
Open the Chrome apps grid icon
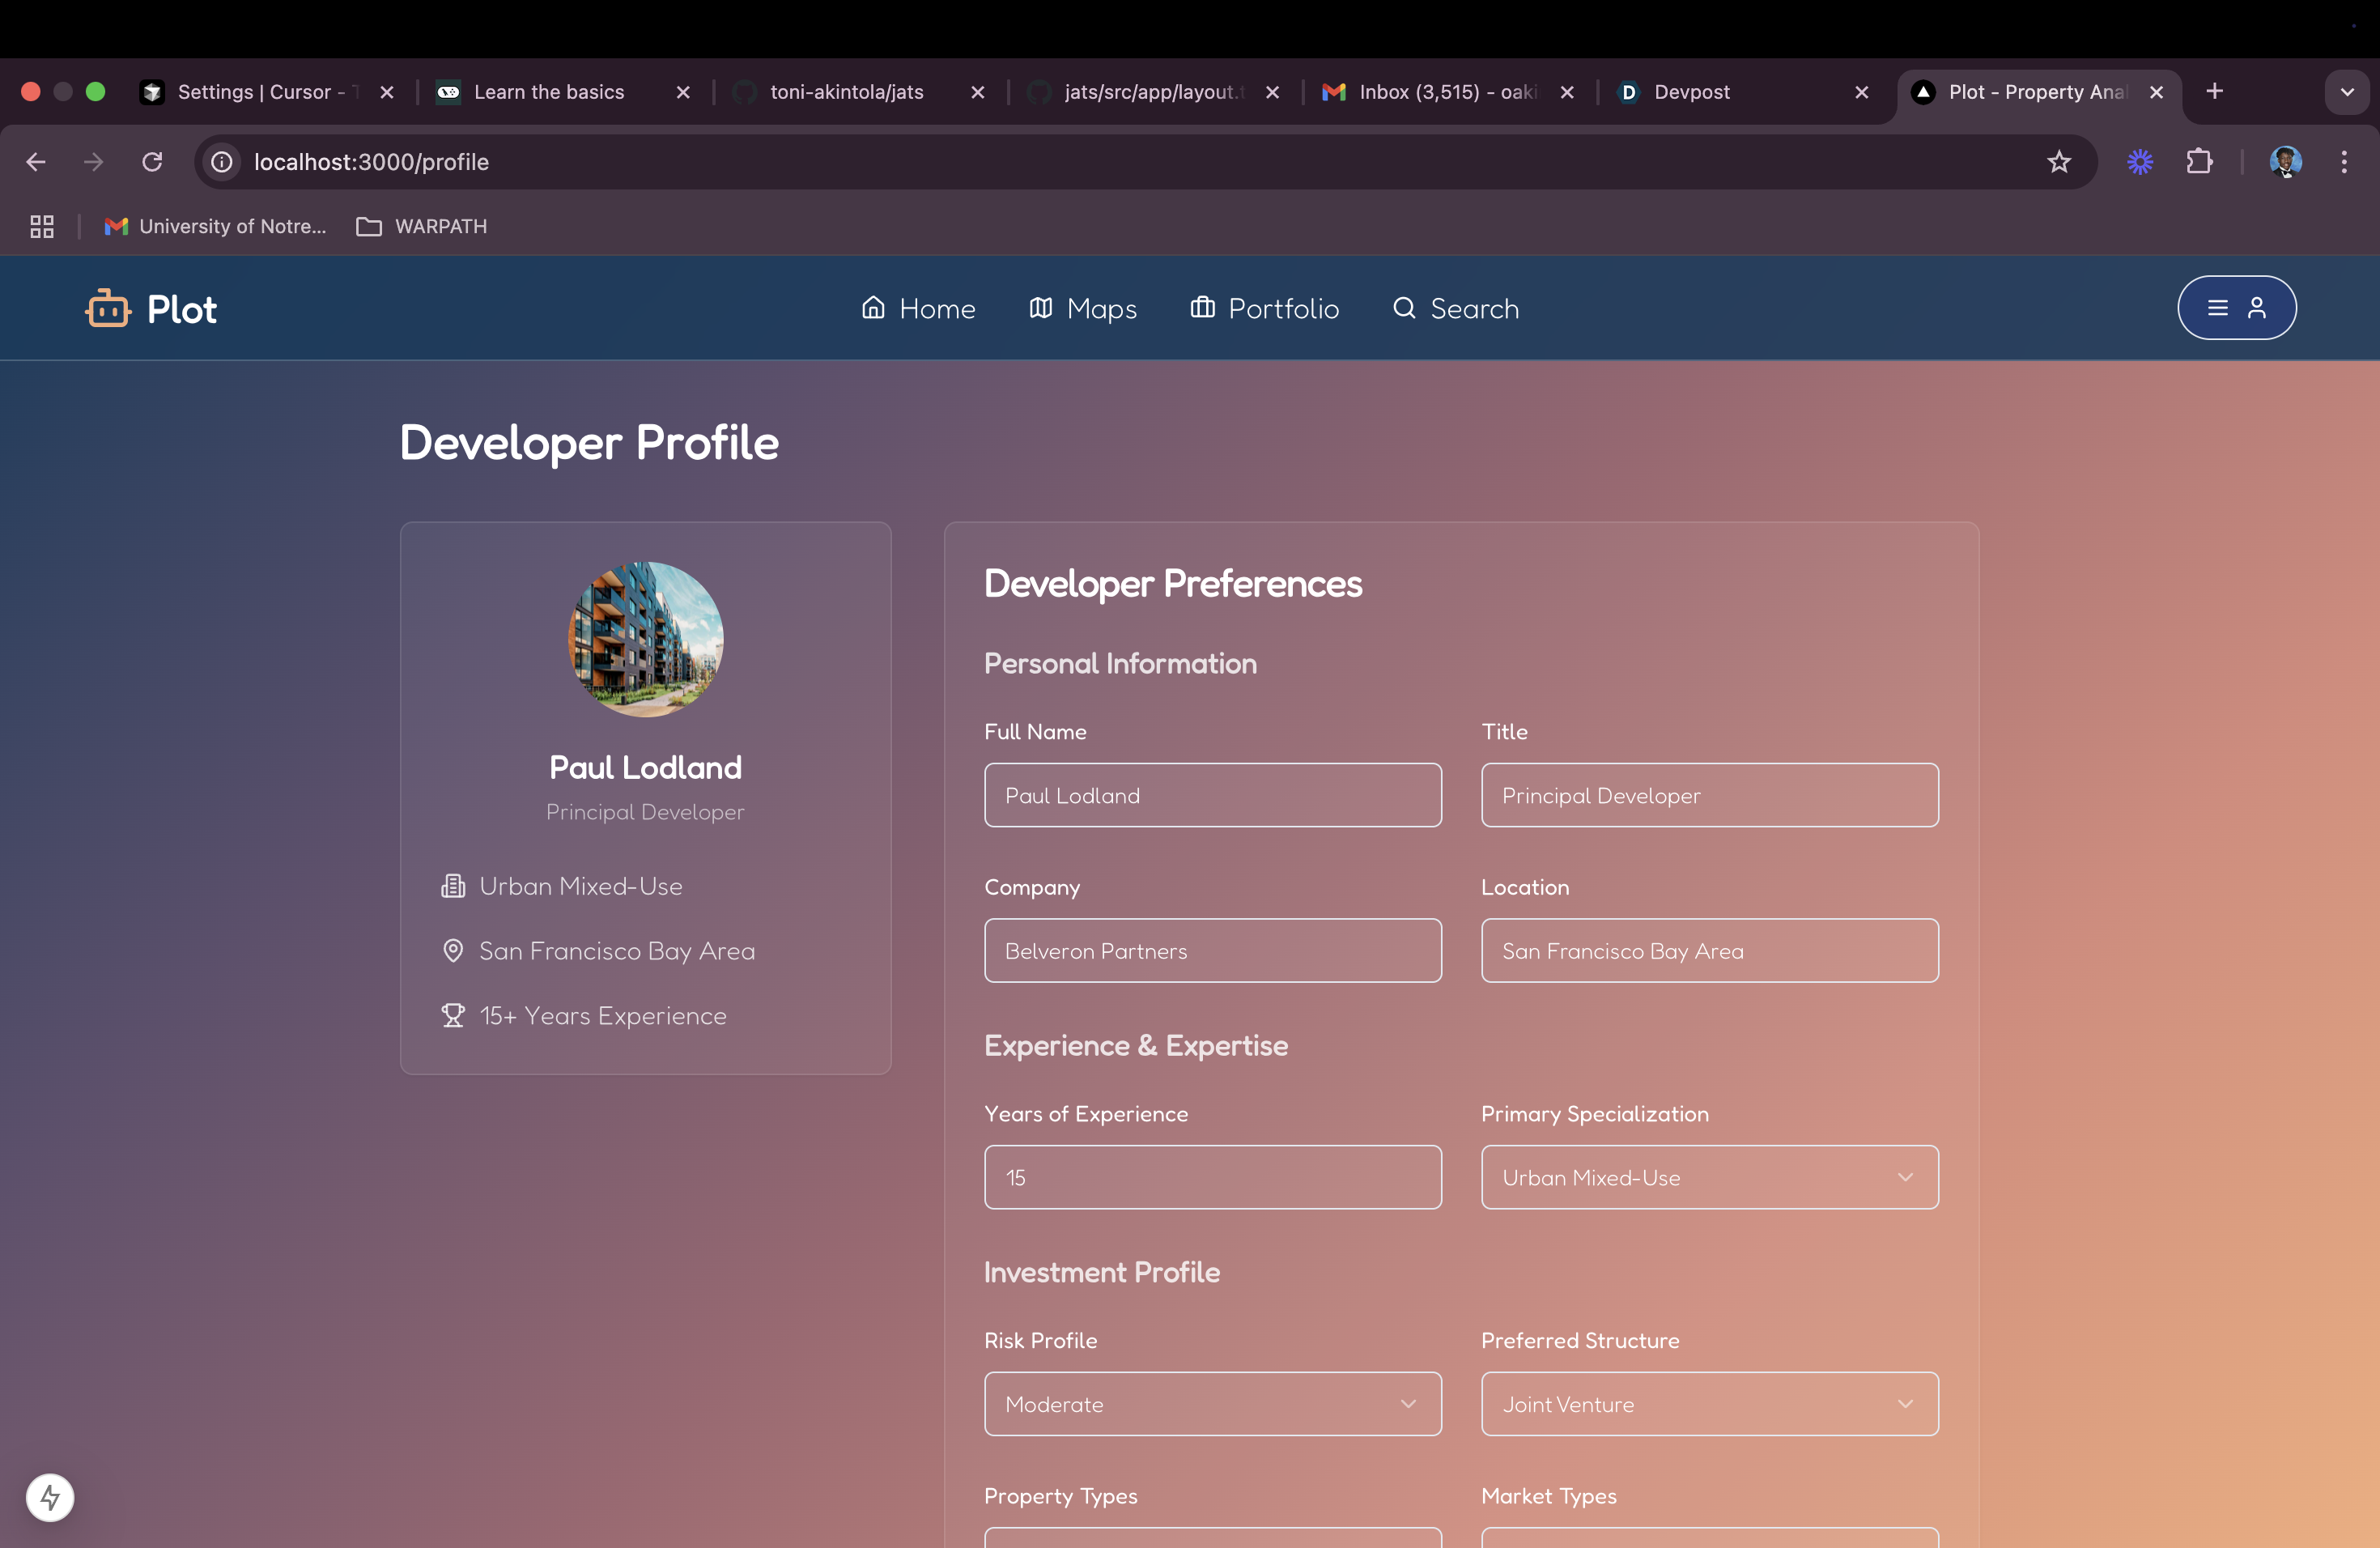[x=42, y=227]
